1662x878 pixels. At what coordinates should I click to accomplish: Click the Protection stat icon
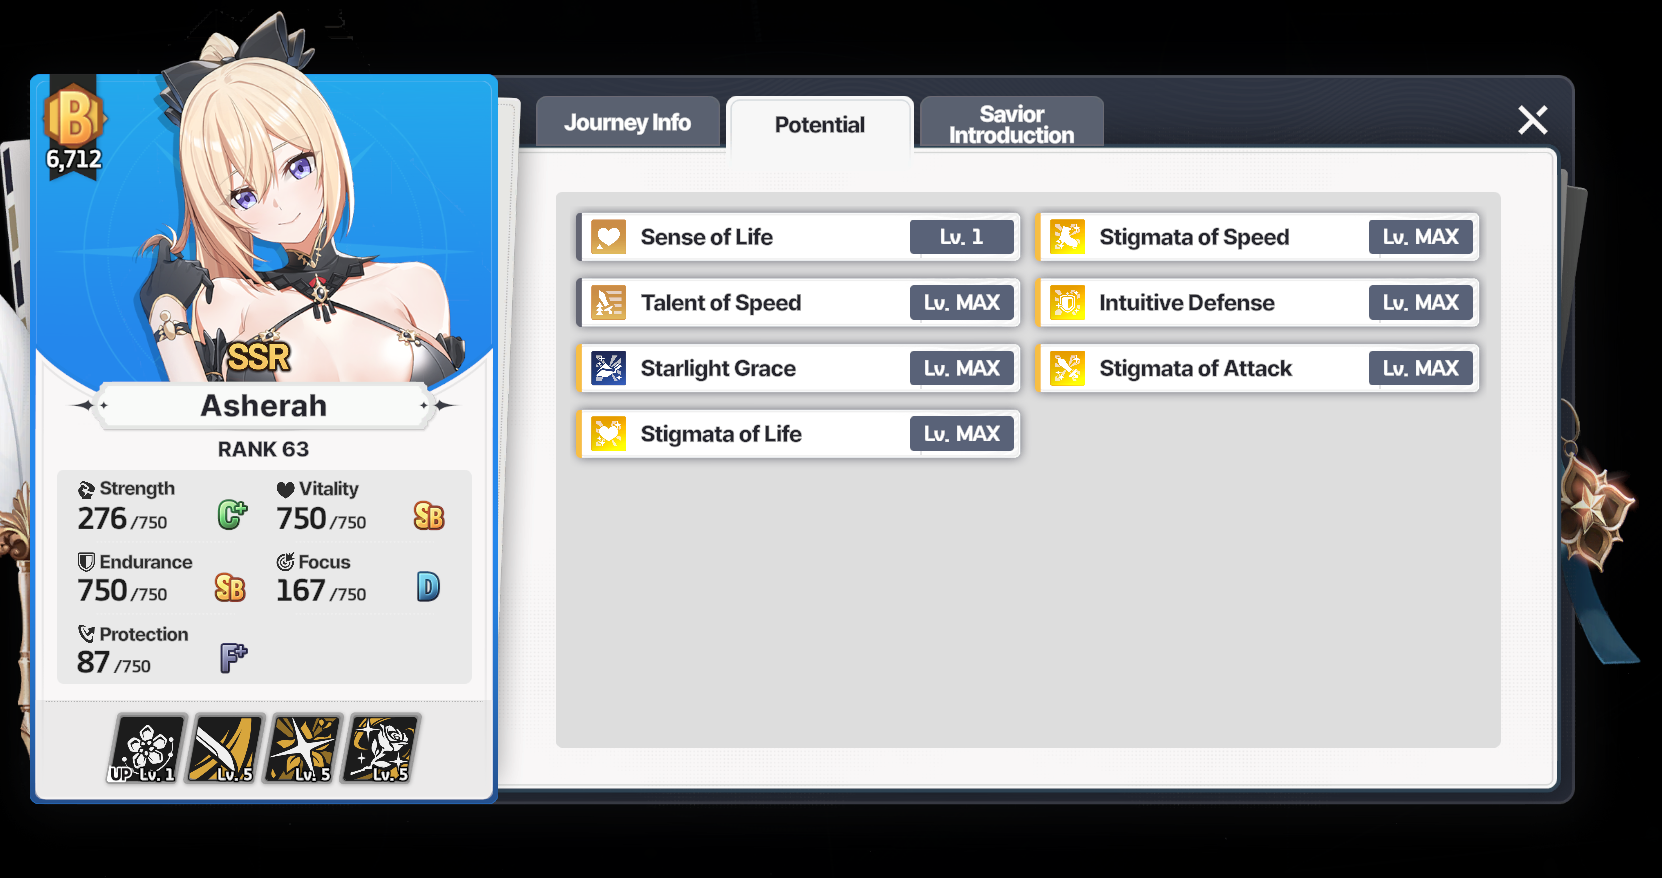[87, 634]
